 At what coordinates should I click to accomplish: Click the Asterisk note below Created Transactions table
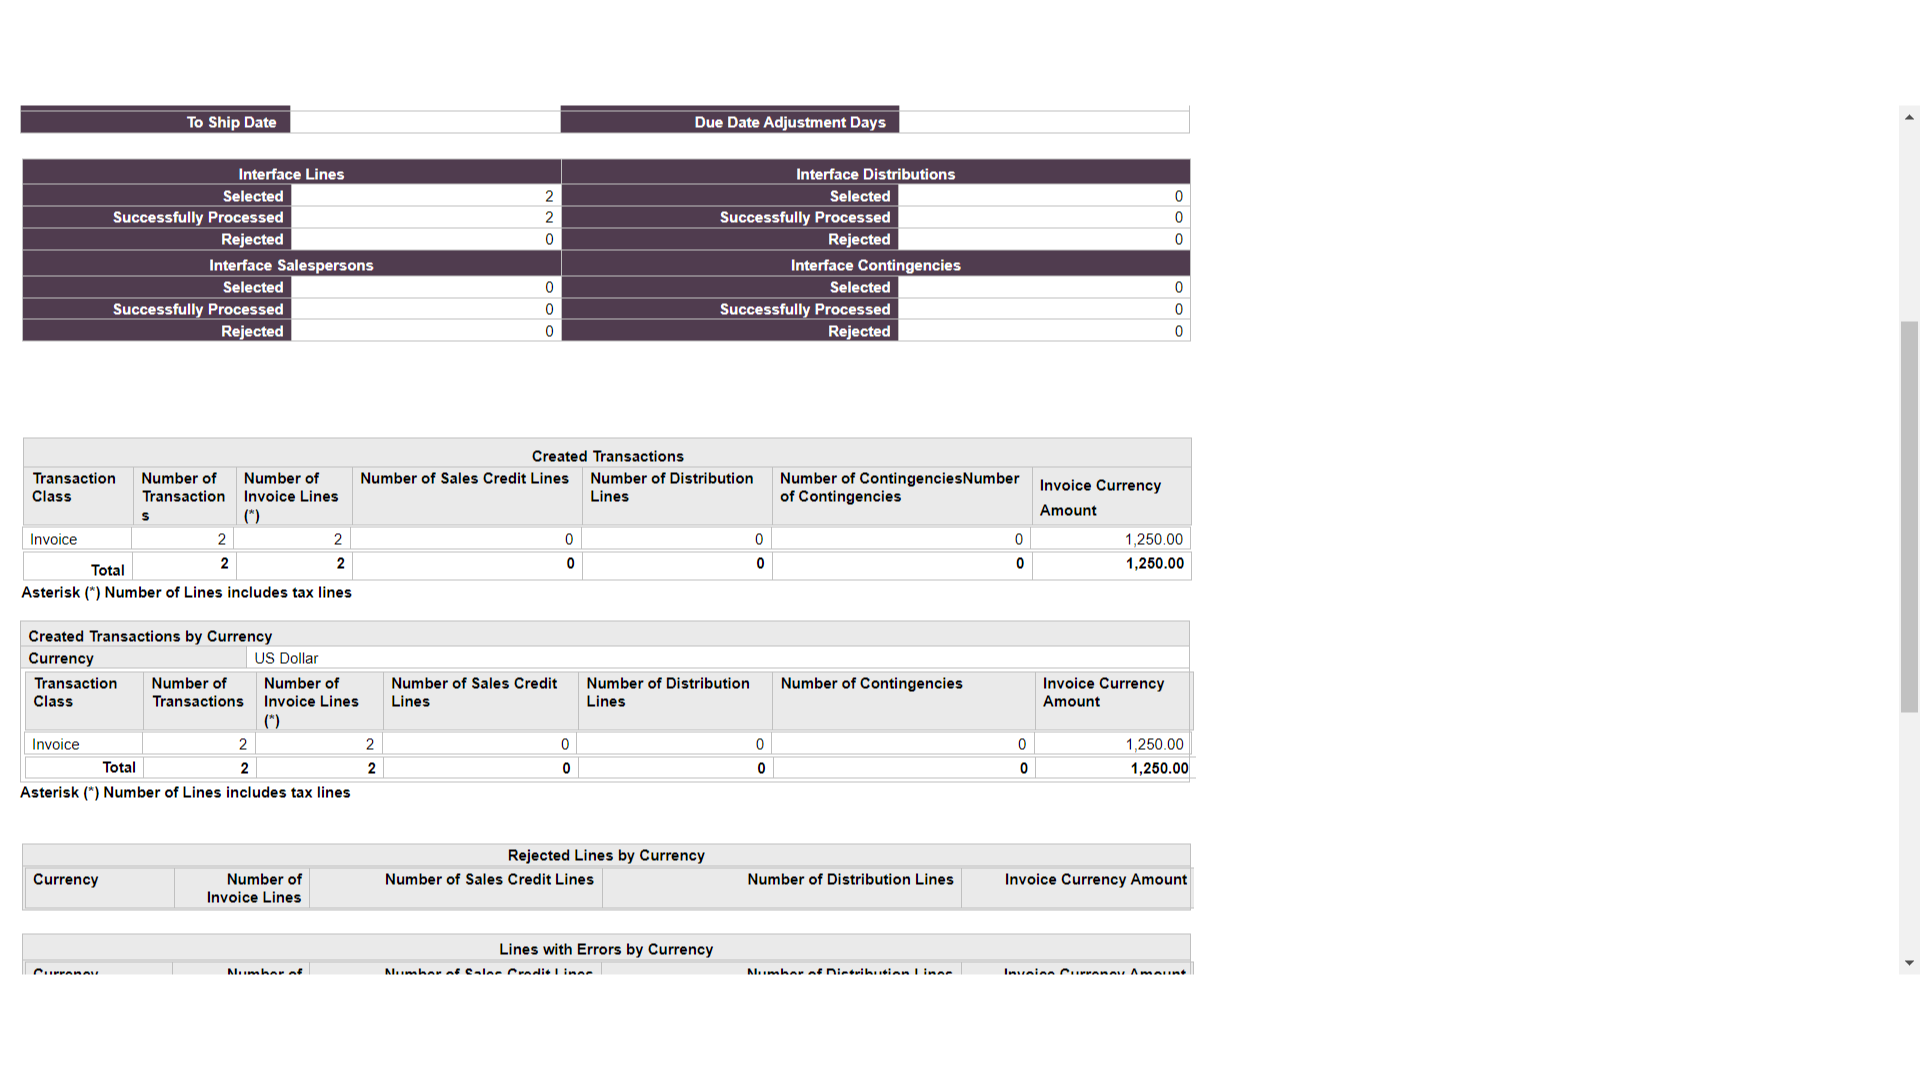tap(186, 592)
